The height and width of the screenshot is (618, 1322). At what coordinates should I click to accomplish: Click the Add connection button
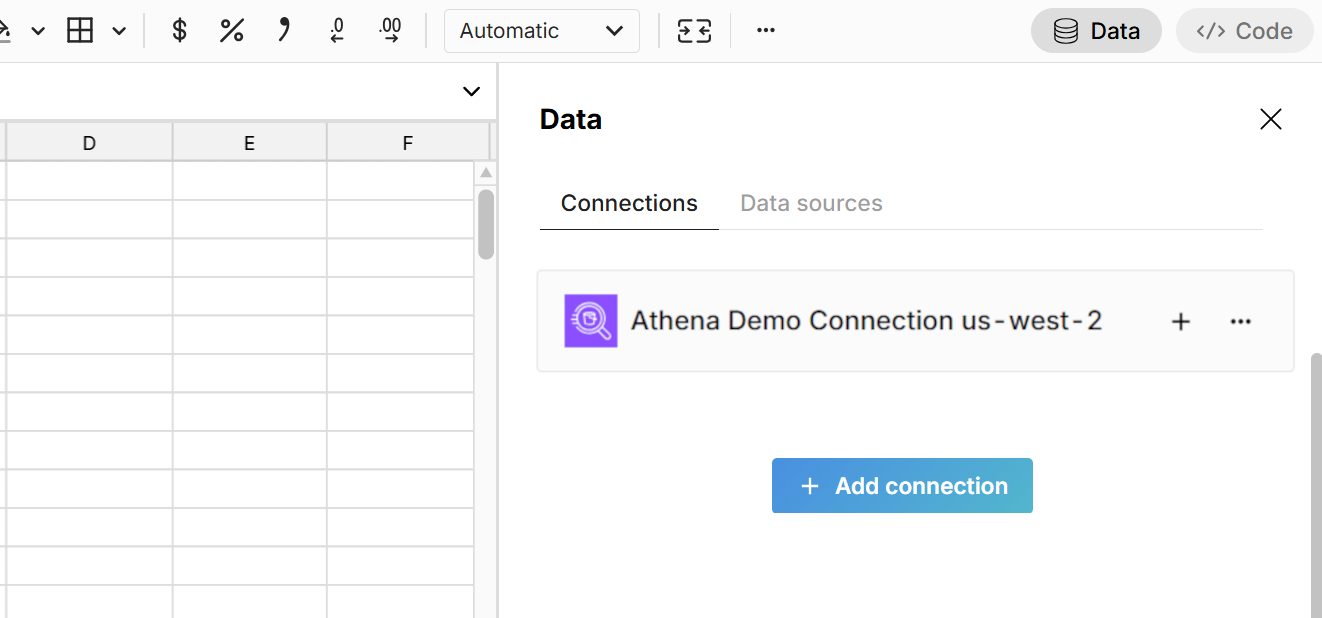point(902,486)
